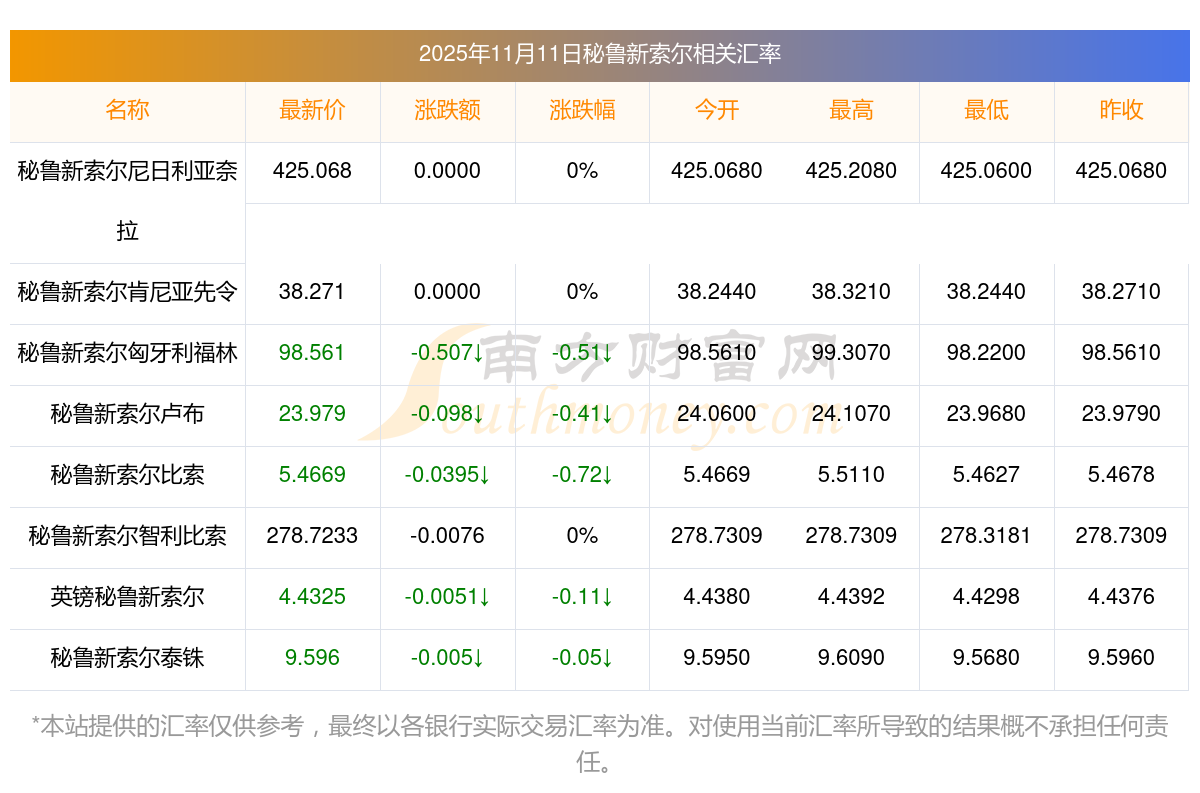Click the green latest price 23.979

point(312,414)
